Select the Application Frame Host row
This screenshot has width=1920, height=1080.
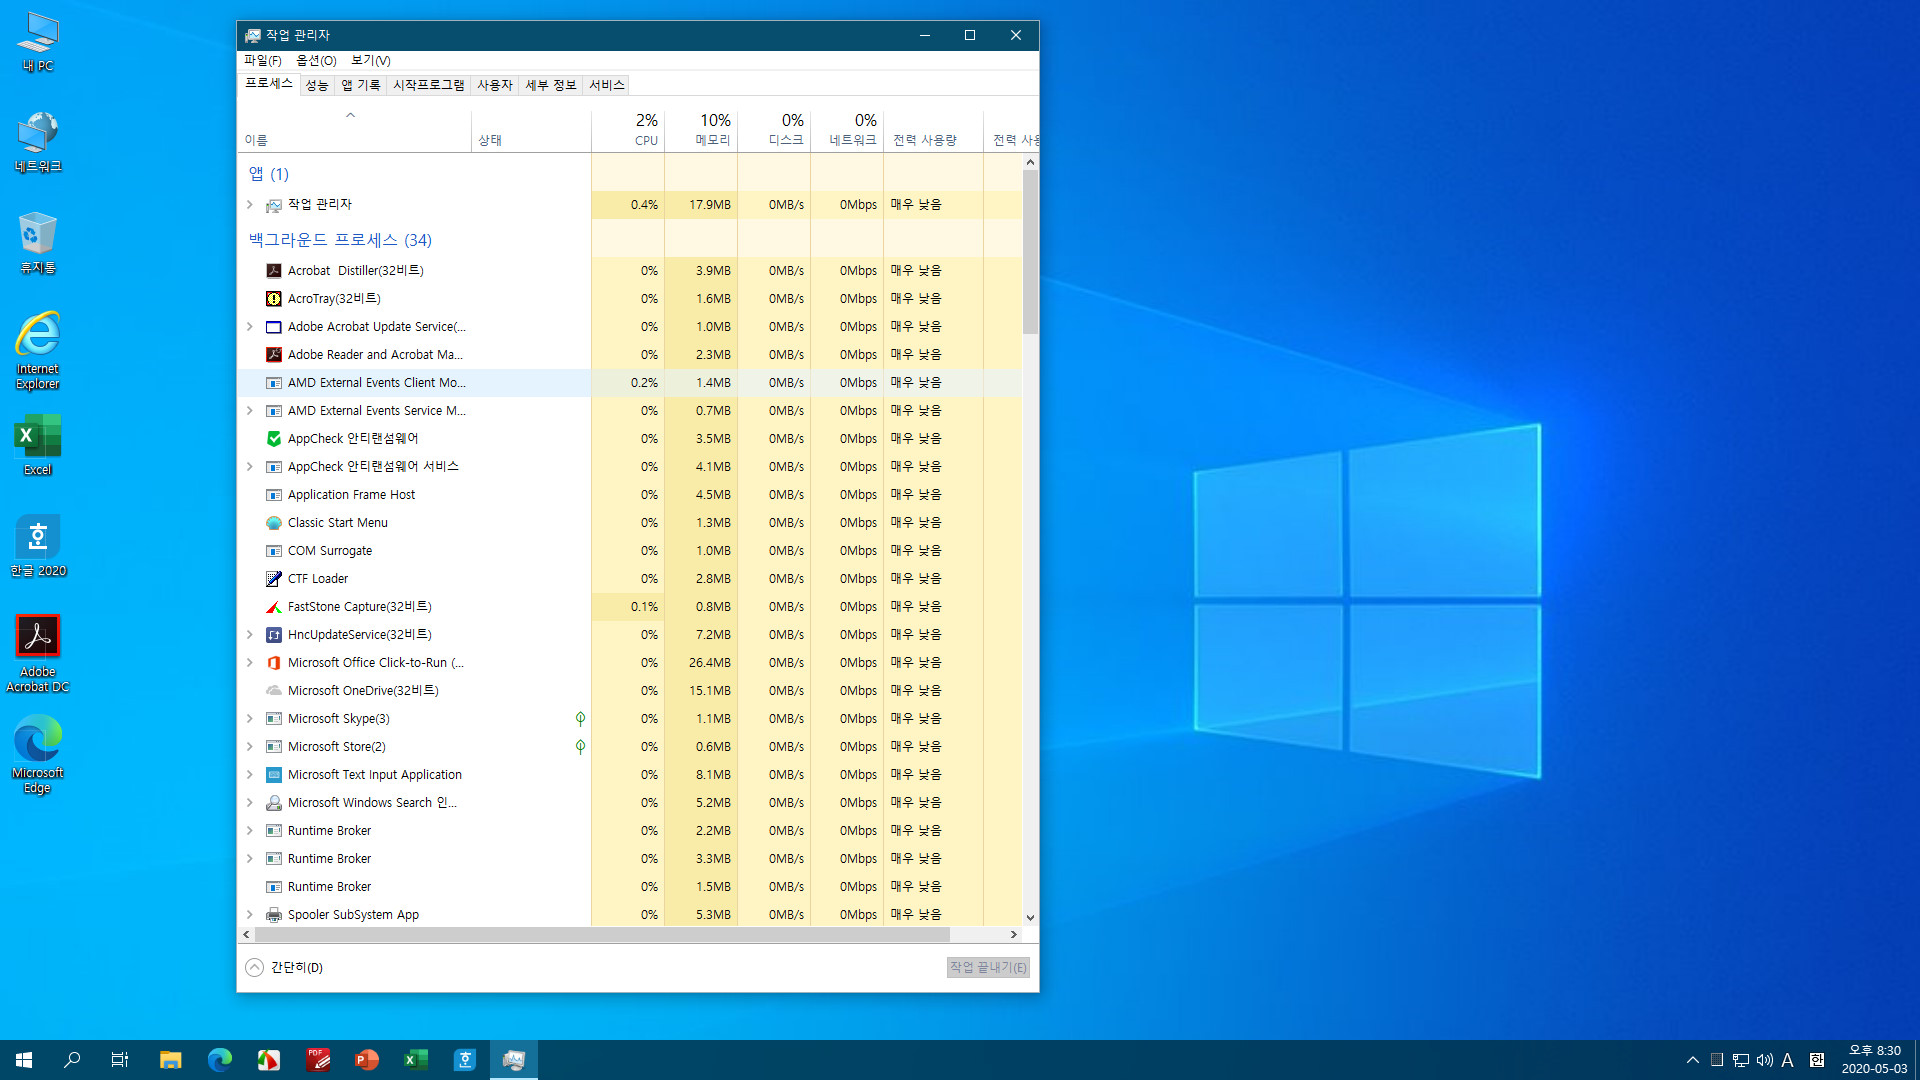click(630, 495)
